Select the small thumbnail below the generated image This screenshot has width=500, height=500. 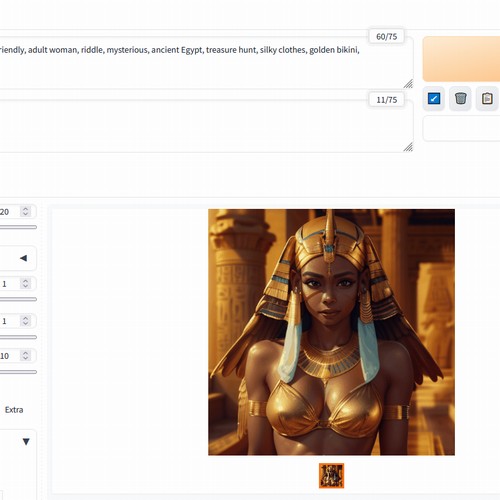pyautogui.click(x=331, y=476)
